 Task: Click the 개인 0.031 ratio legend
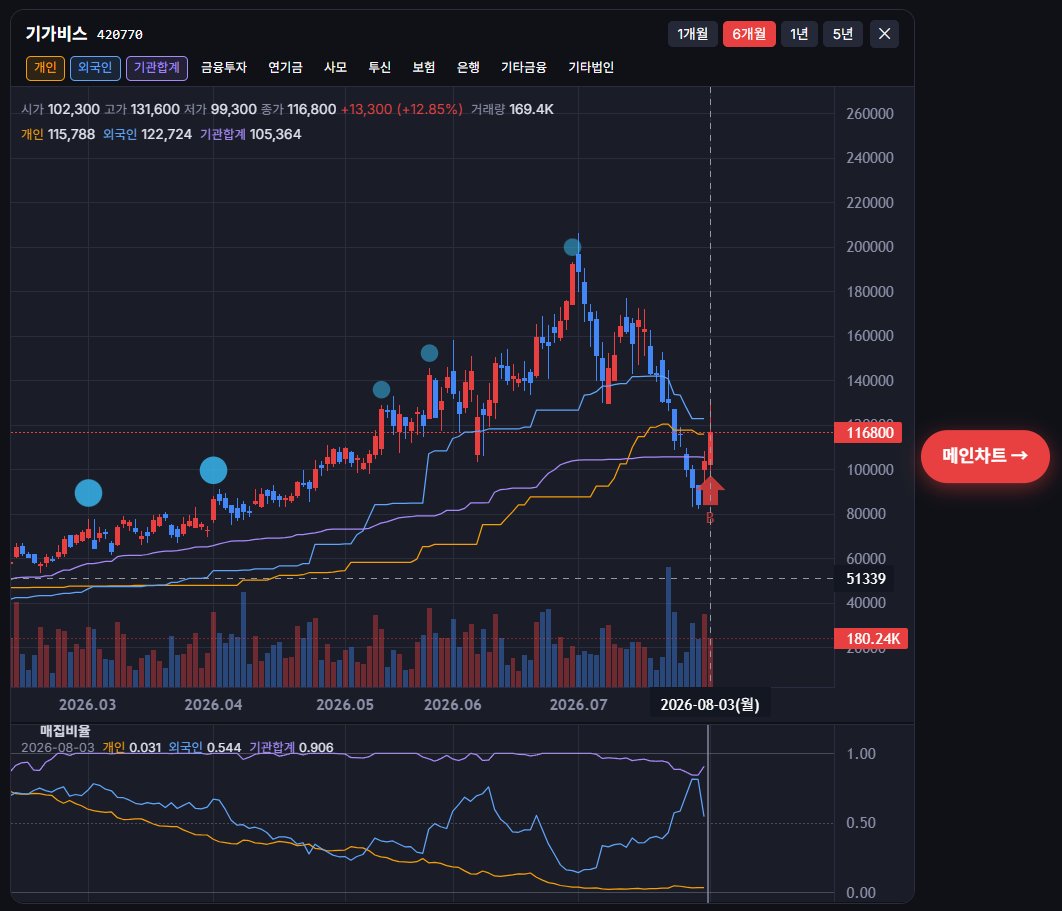coord(131,748)
